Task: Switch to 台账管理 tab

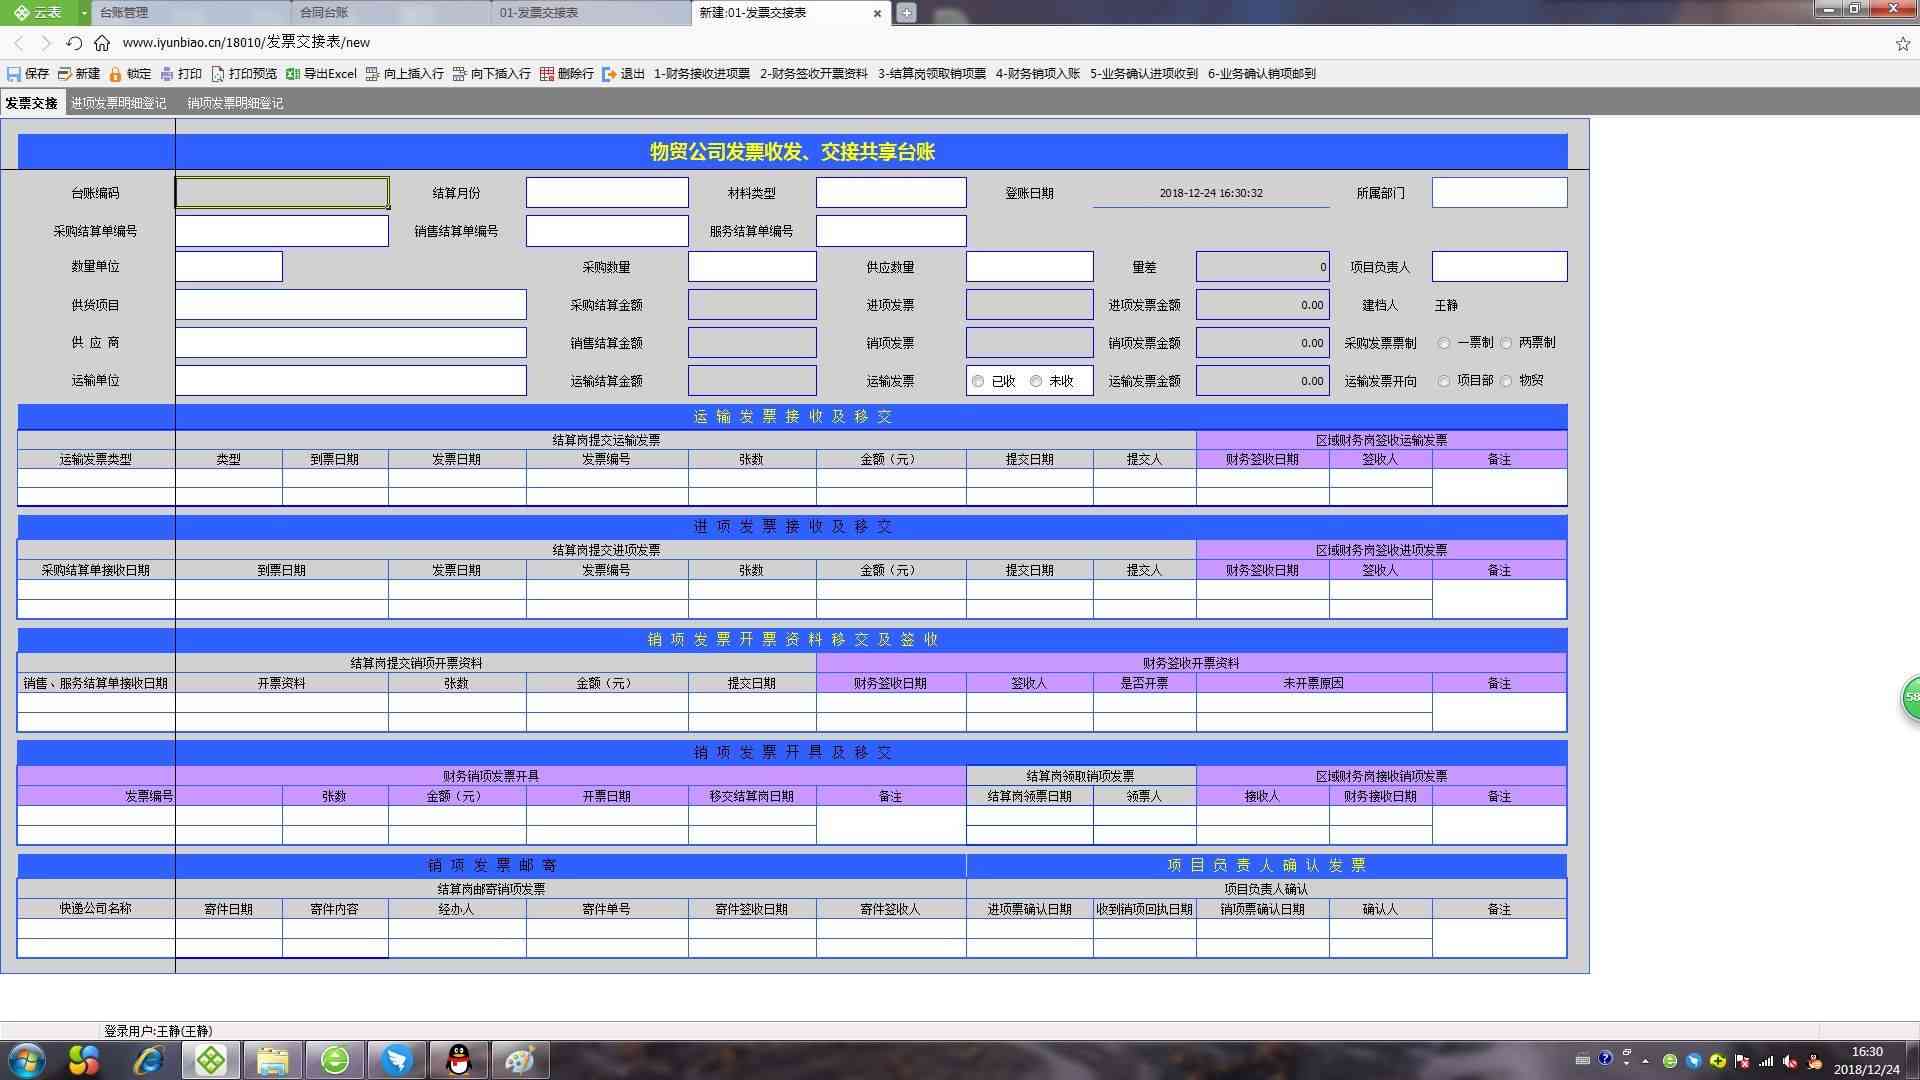Action: (190, 13)
